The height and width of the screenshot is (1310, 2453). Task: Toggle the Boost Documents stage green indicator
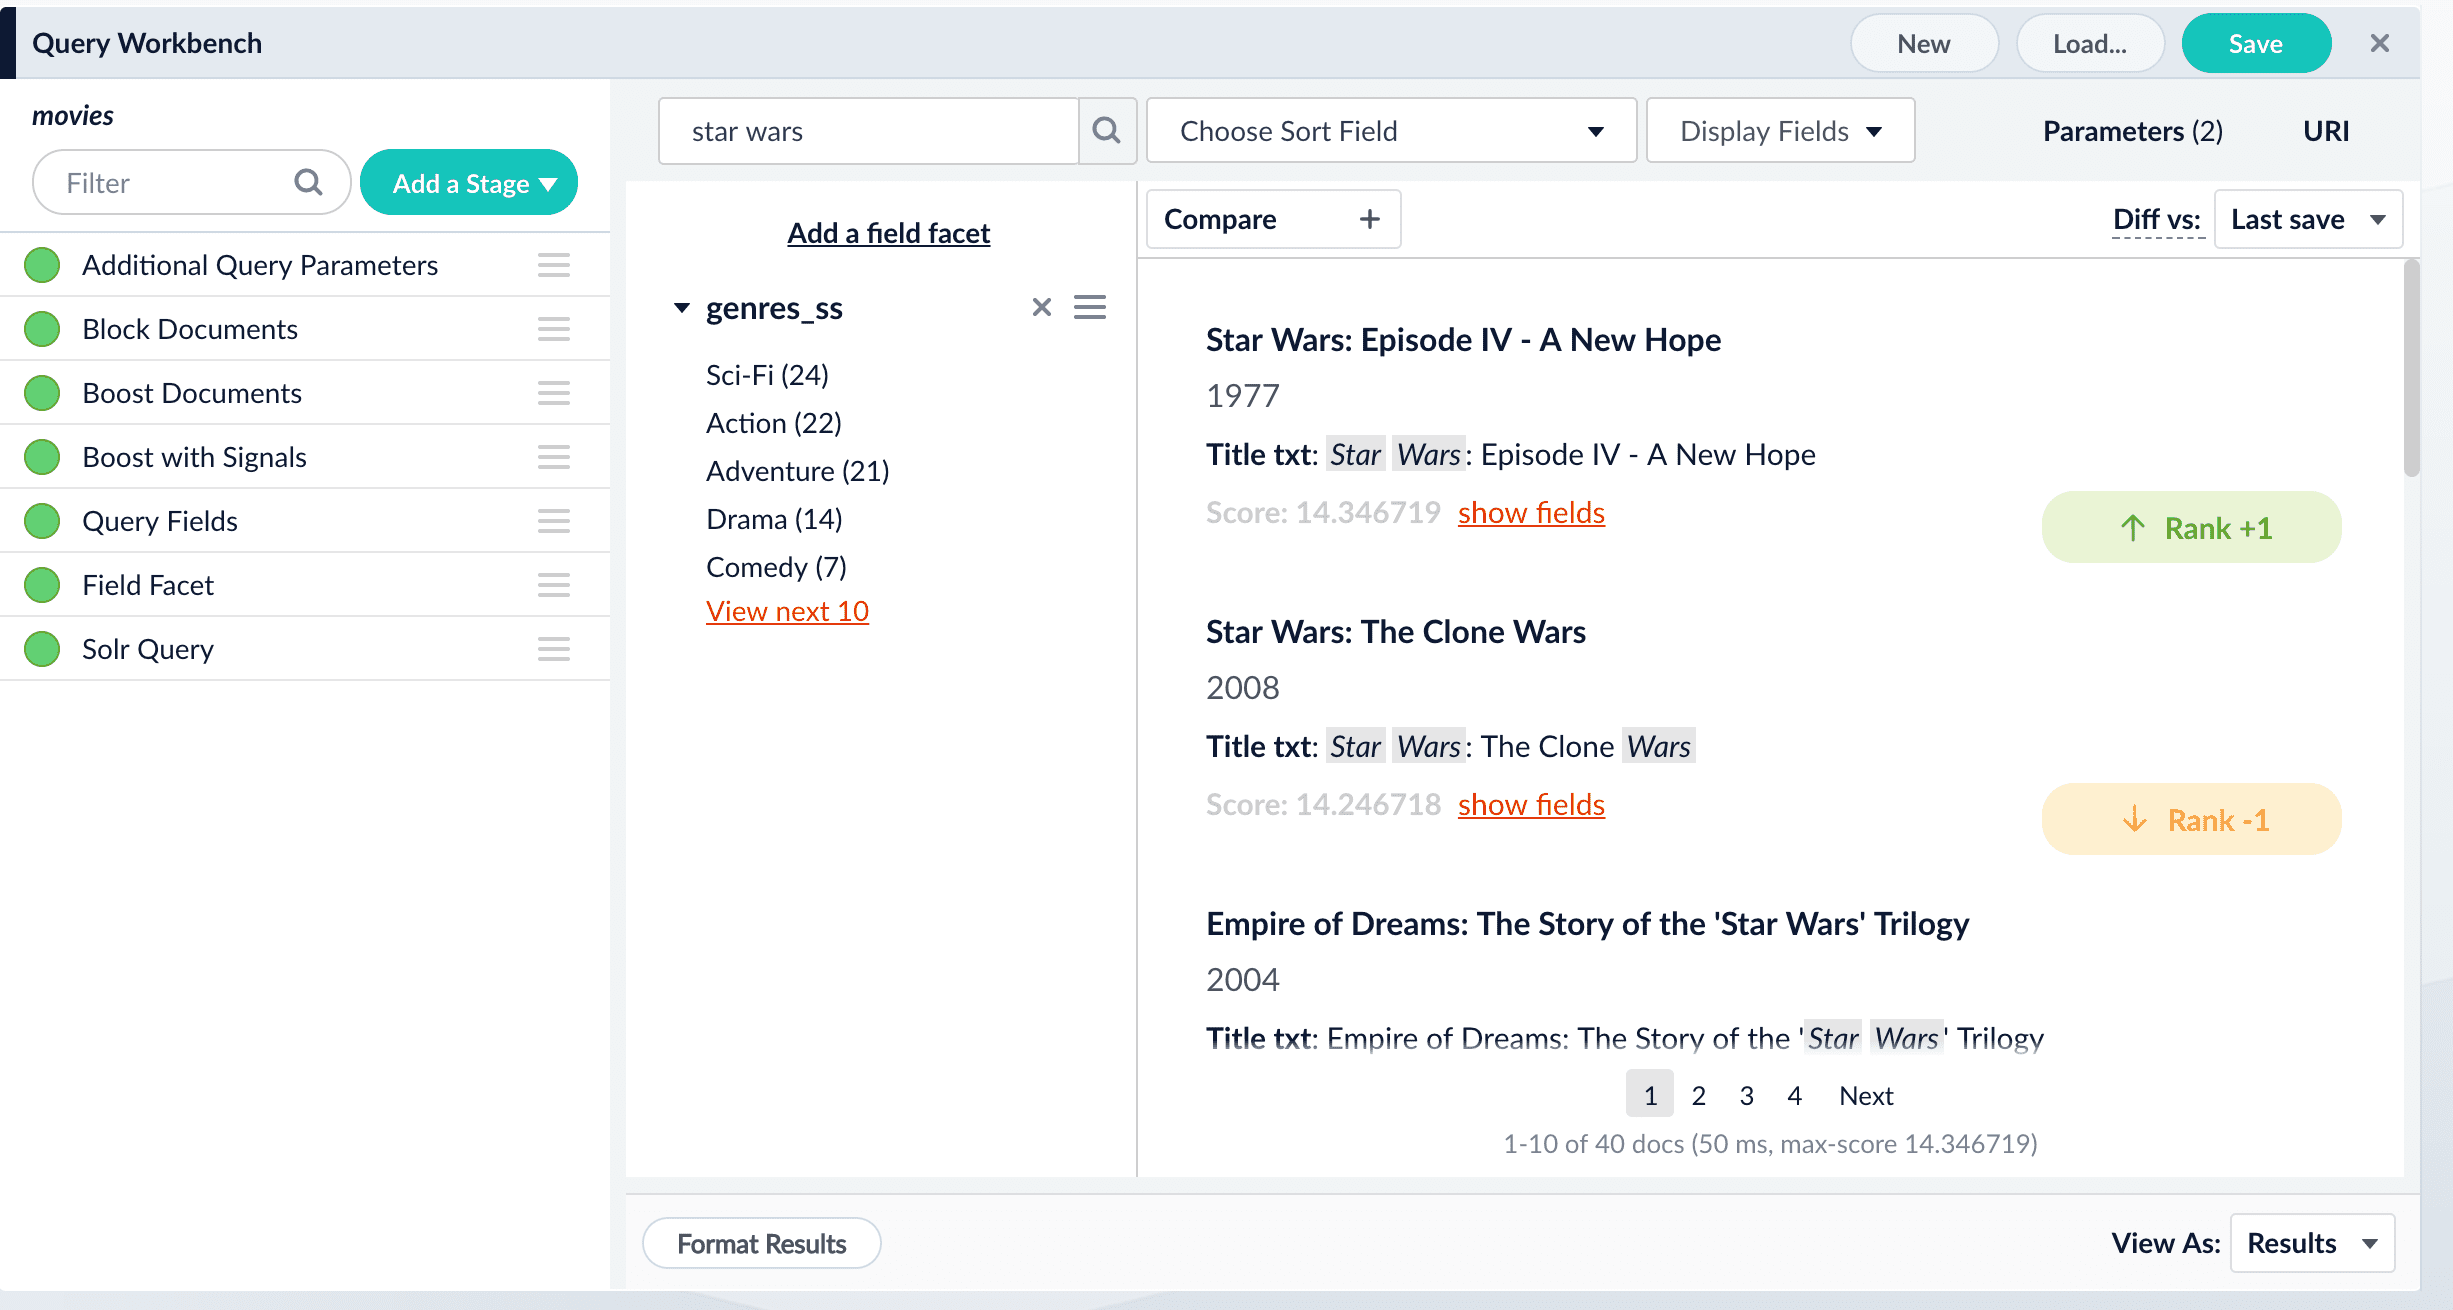tap(42, 393)
